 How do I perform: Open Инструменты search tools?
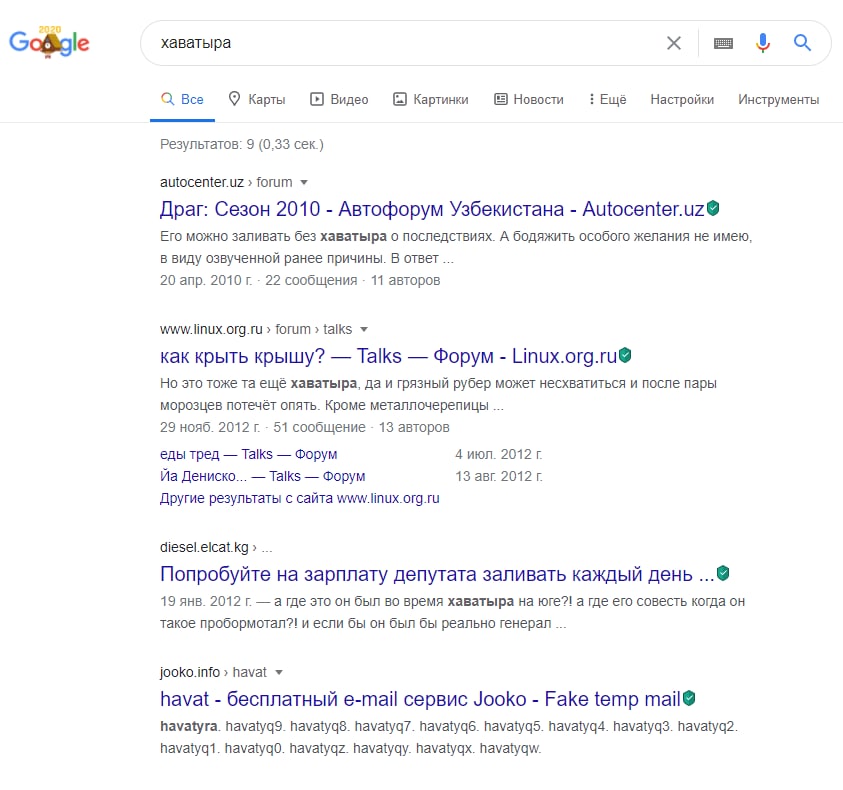click(778, 99)
